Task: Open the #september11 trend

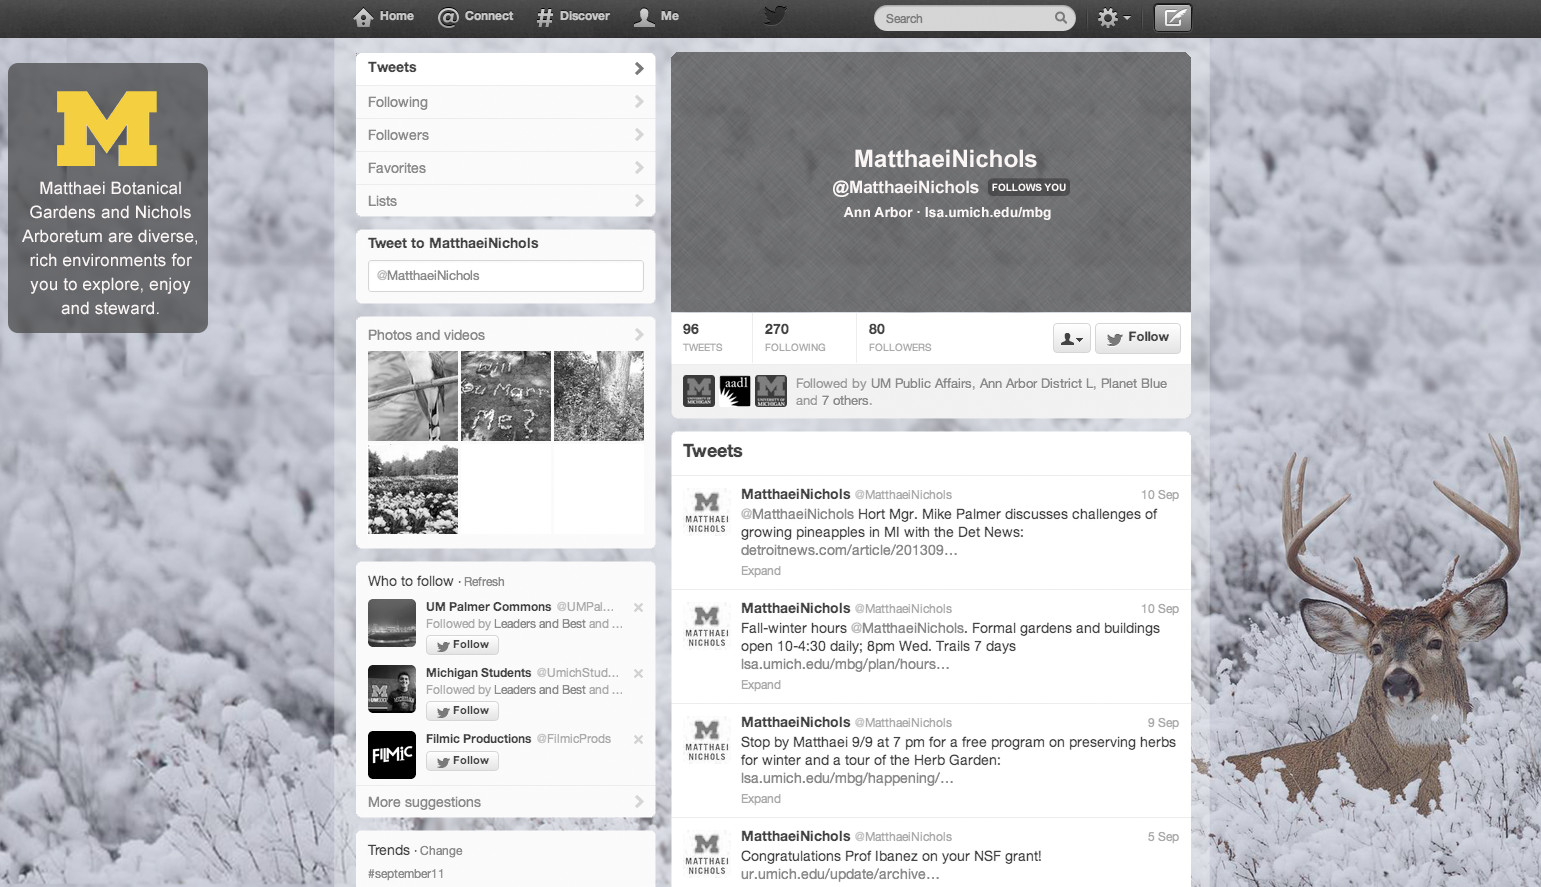Action: [x=406, y=874]
